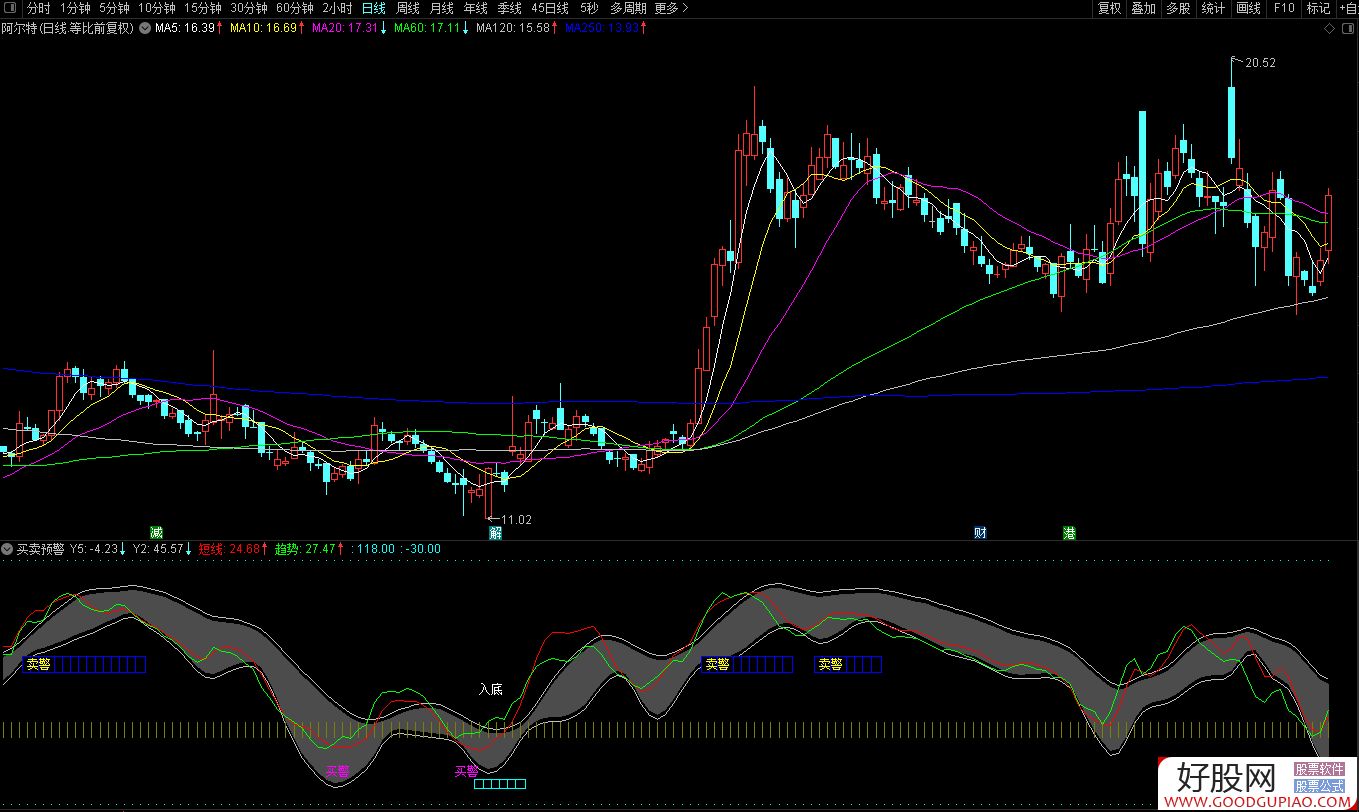The height and width of the screenshot is (812, 1359).
Task: Open F10 company info
Action: 1284,8
